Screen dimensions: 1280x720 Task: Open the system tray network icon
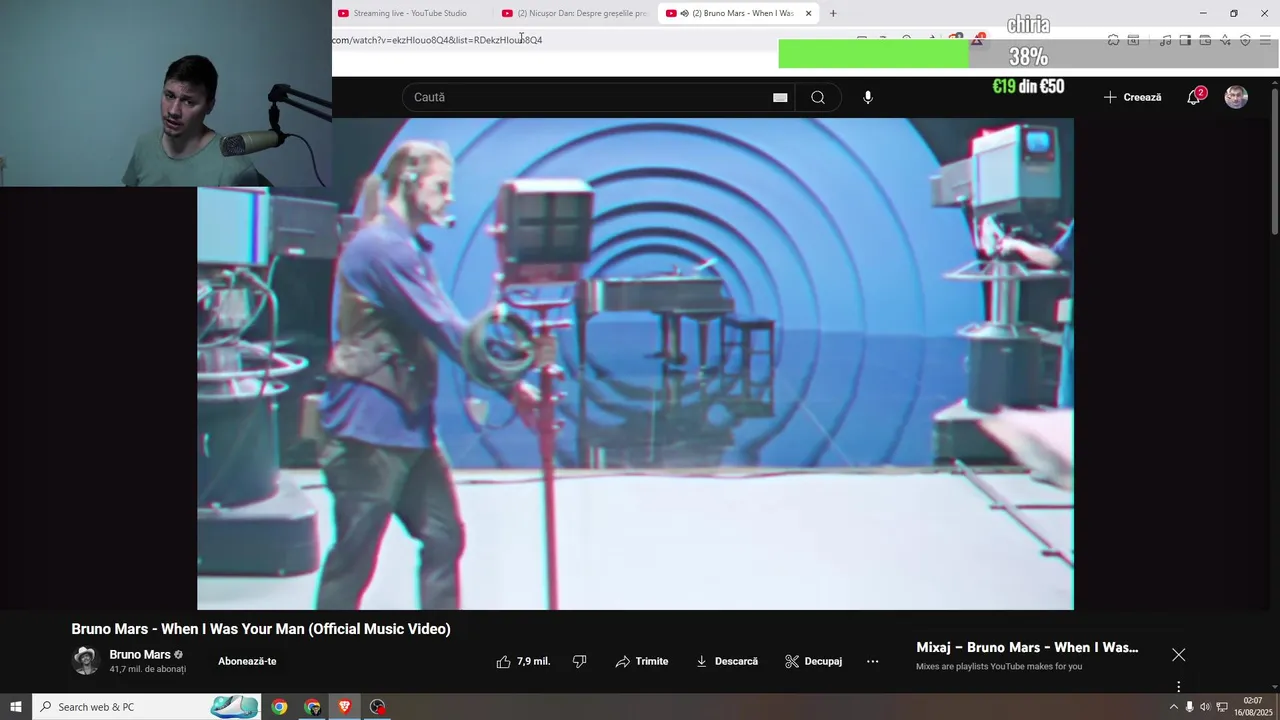[x=1222, y=707]
